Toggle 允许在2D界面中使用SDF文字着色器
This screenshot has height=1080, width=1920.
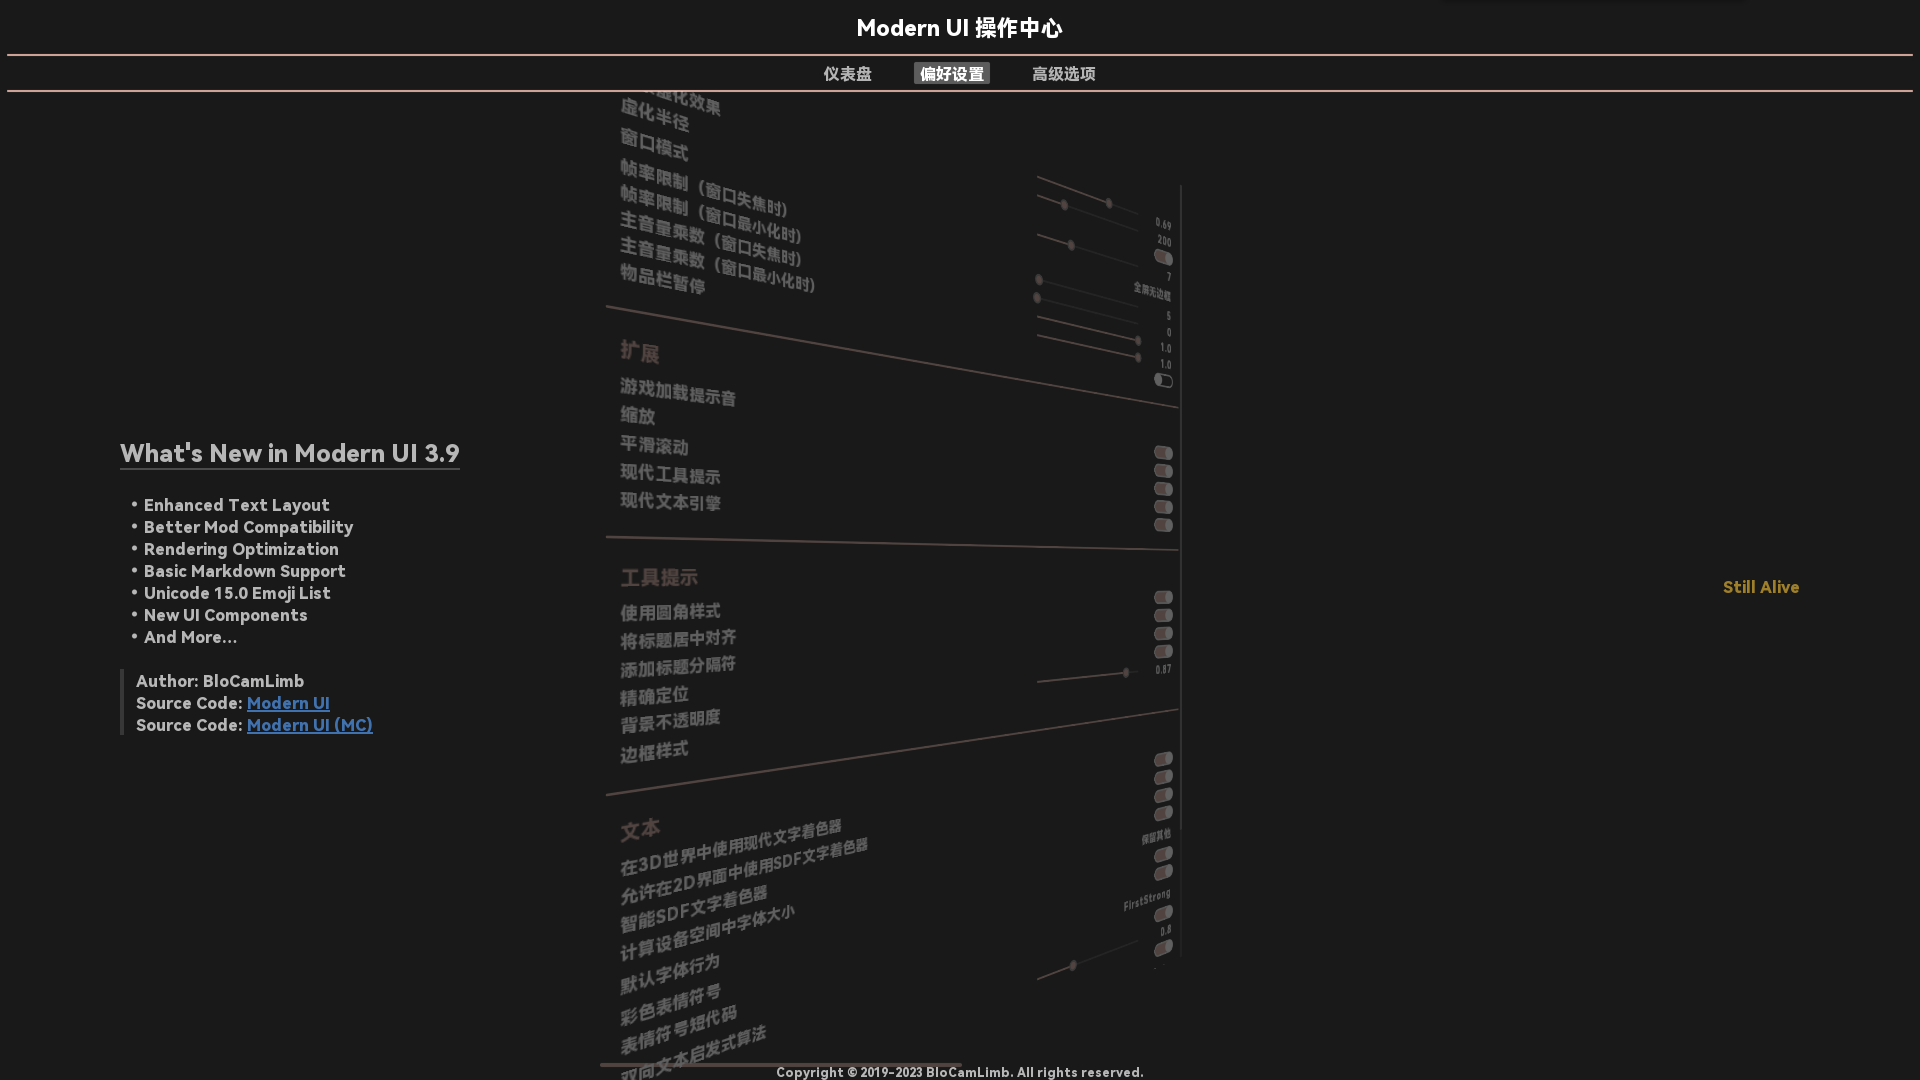pyautogui.click(x=1163, y=872)
